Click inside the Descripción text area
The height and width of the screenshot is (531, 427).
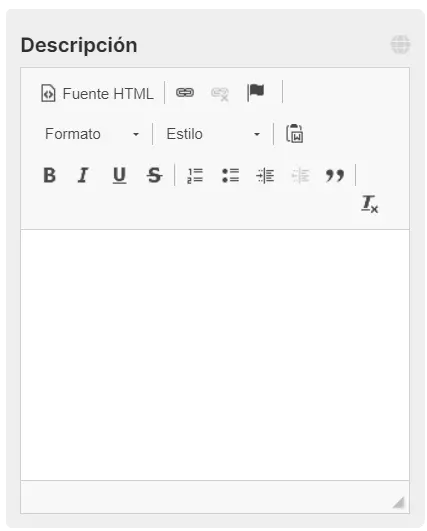[215, 355]
